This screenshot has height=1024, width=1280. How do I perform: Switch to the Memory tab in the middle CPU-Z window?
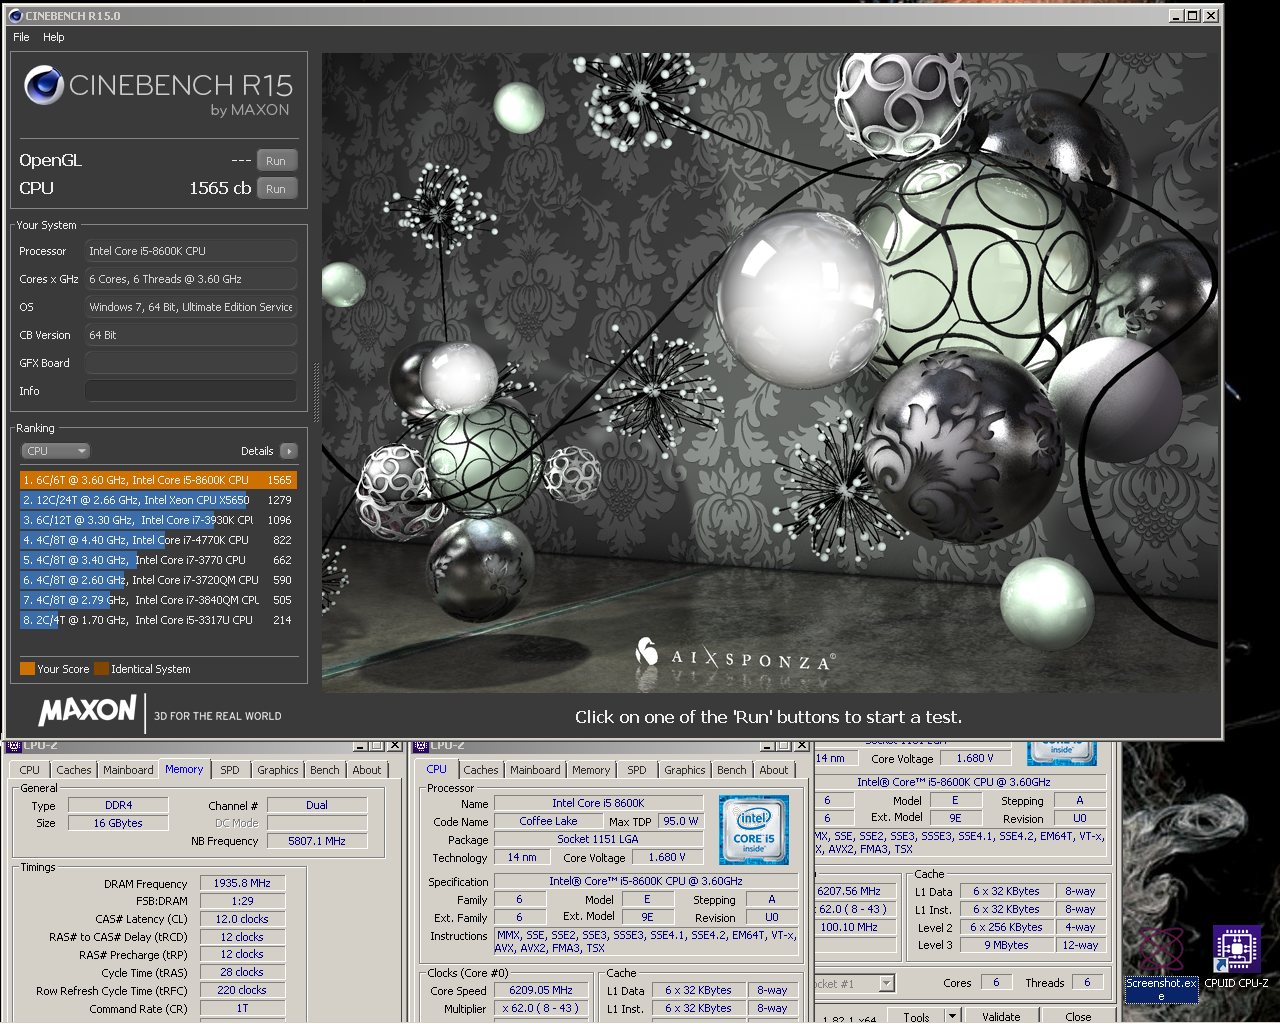591,770
